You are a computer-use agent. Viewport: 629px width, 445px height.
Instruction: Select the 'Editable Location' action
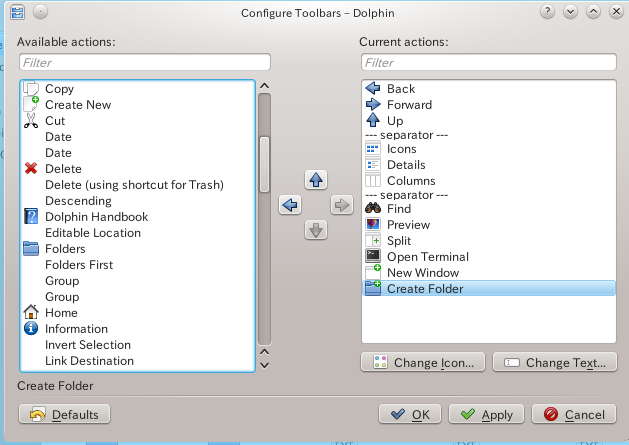(x=137, y=233)
